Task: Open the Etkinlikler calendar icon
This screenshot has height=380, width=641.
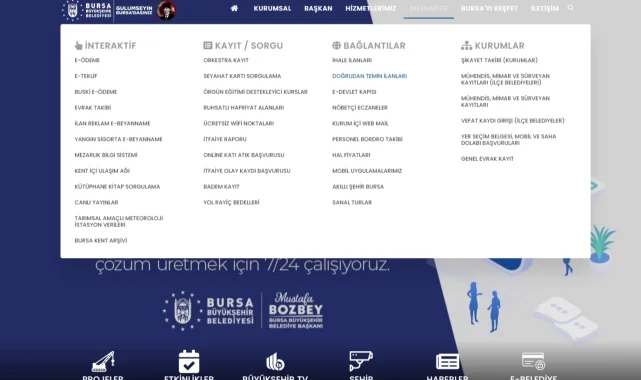Action: [x=189, y=361]
